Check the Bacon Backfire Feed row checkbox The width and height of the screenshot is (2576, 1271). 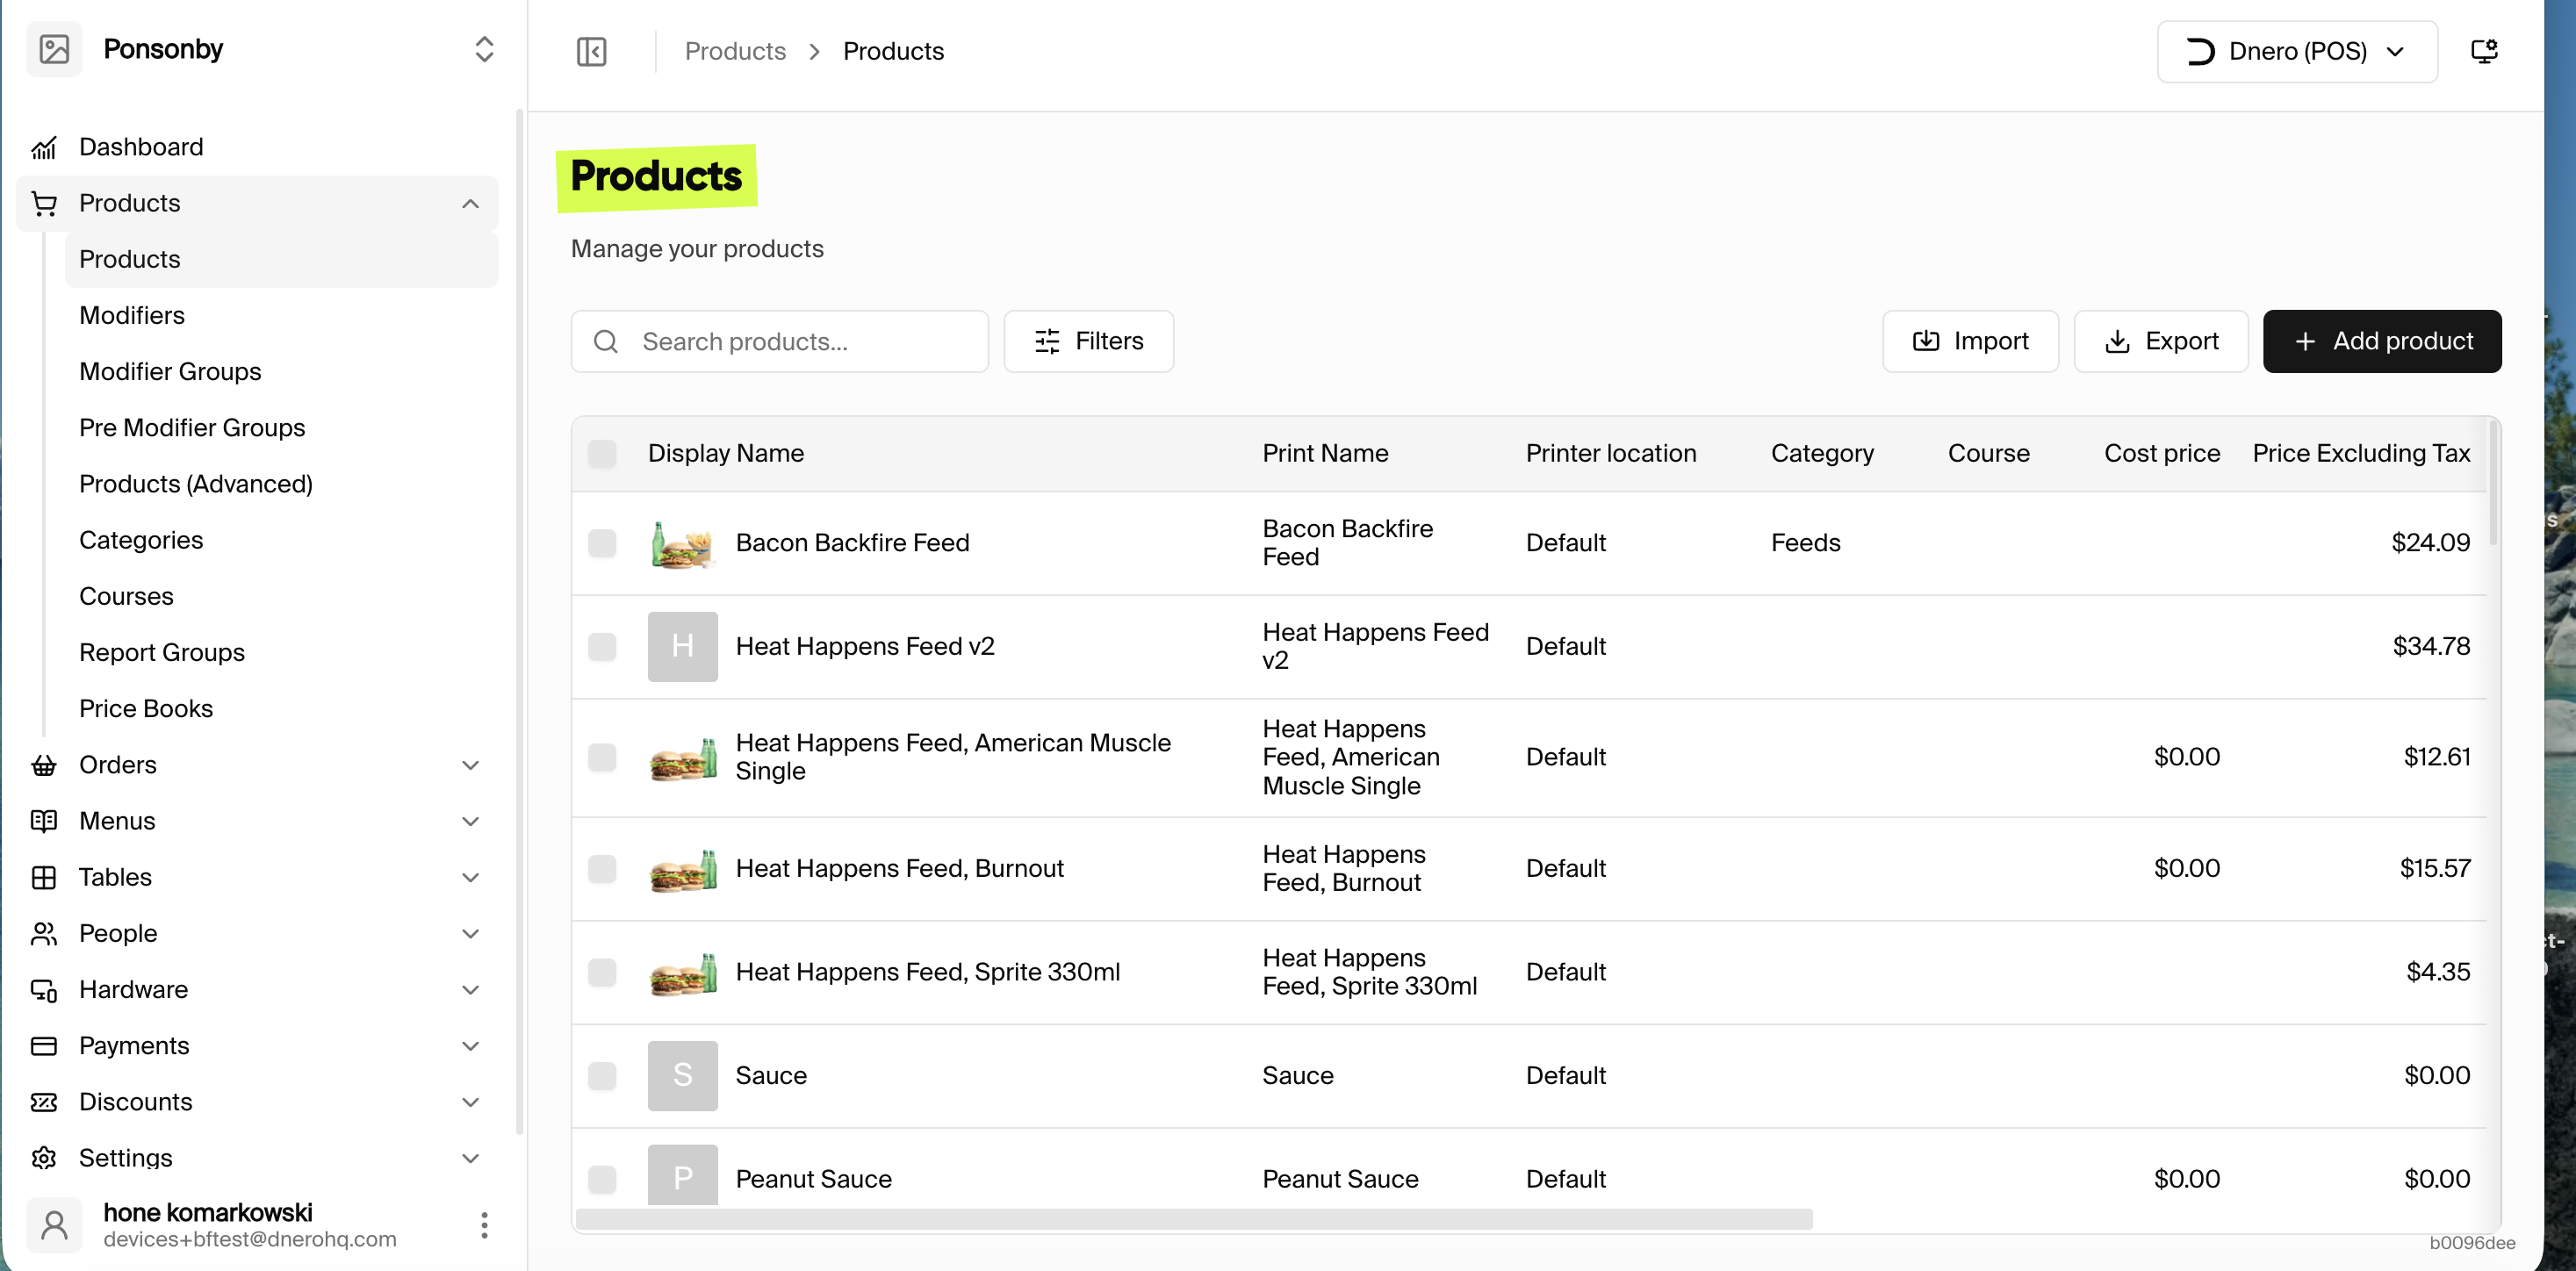pyautogui.click(x=602, y=543)
